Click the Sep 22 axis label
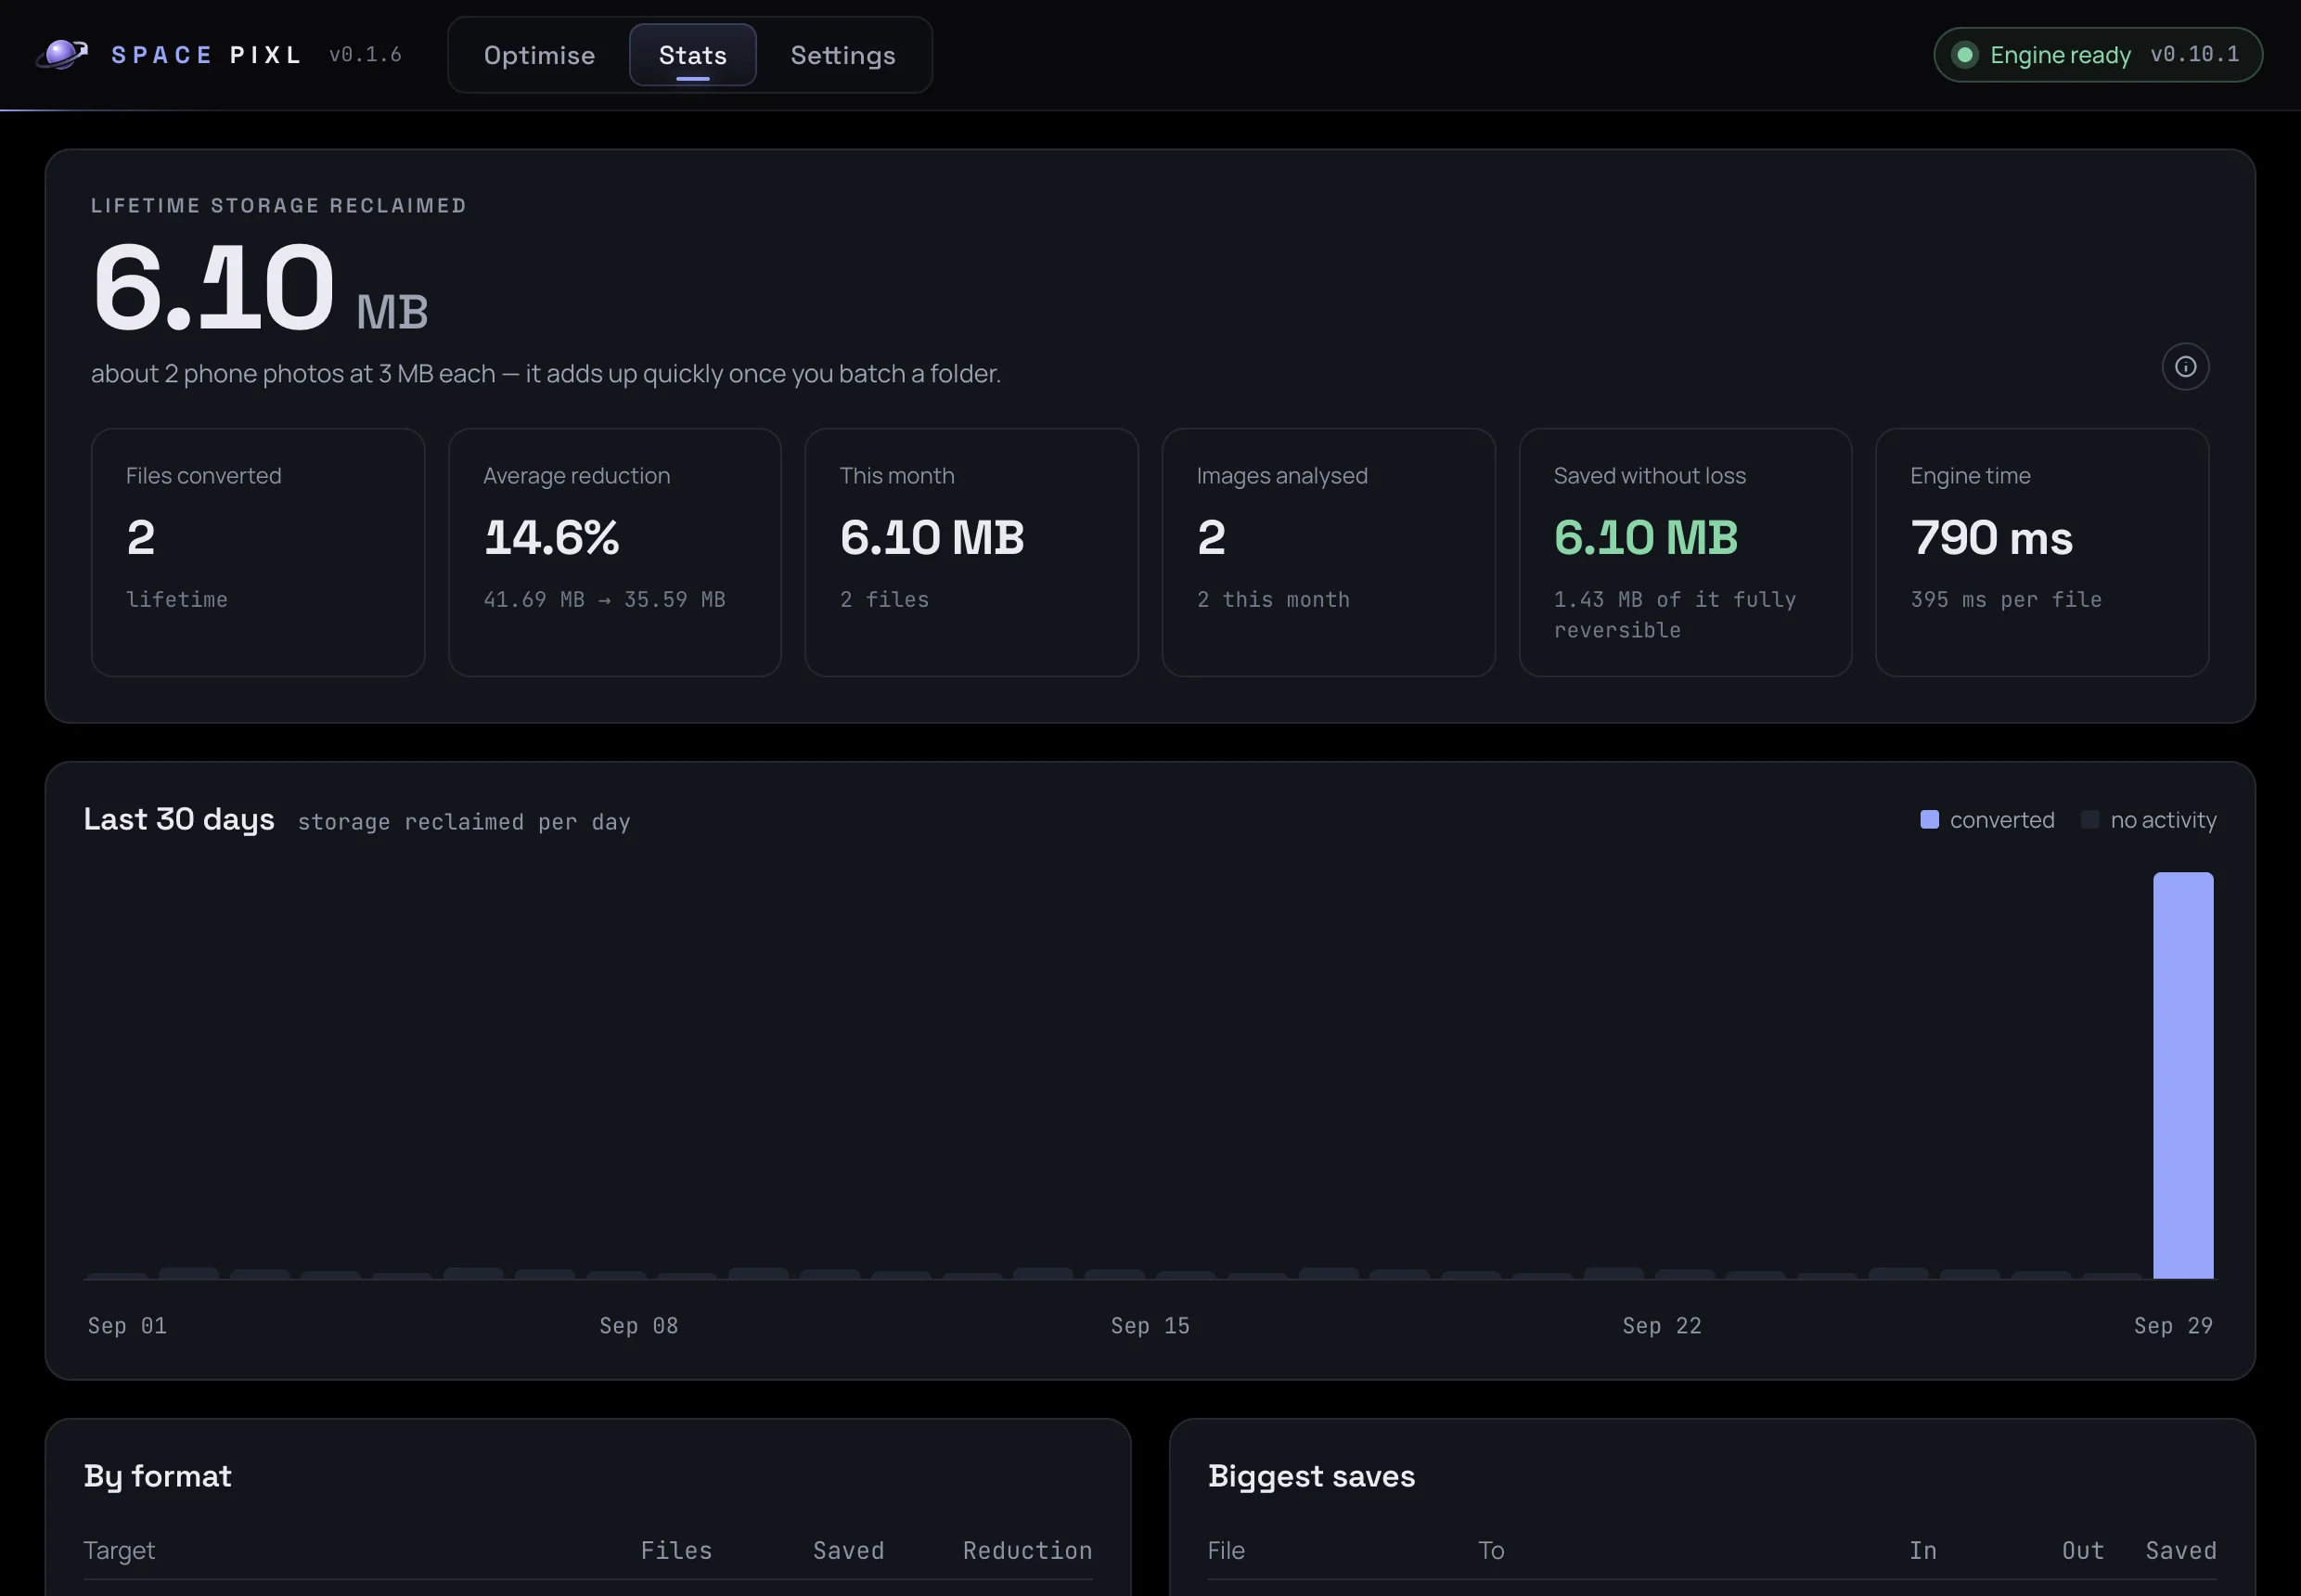2301x1596 pixels. click(1661, 1326)
